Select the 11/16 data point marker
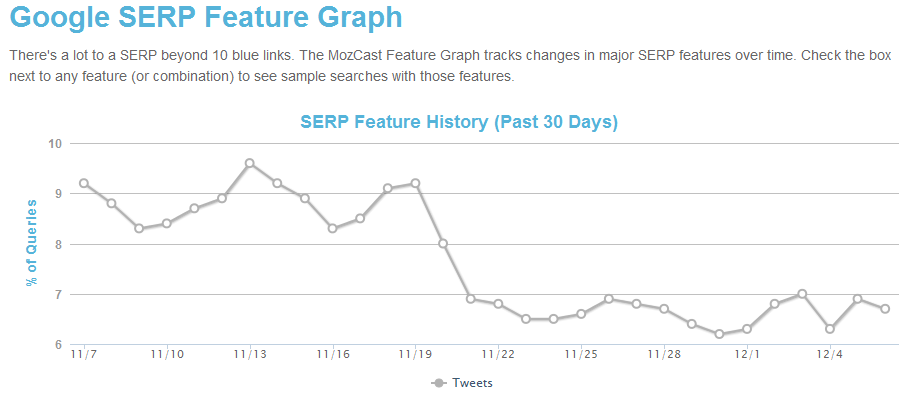 [x=332, y=228]
